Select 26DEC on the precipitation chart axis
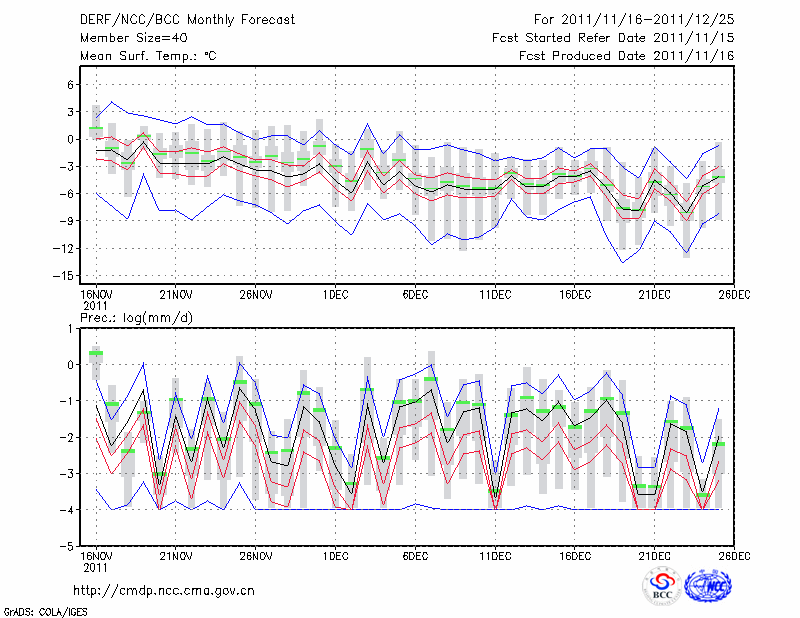This screenshot has height=618, width=800. tap(734, 555)
